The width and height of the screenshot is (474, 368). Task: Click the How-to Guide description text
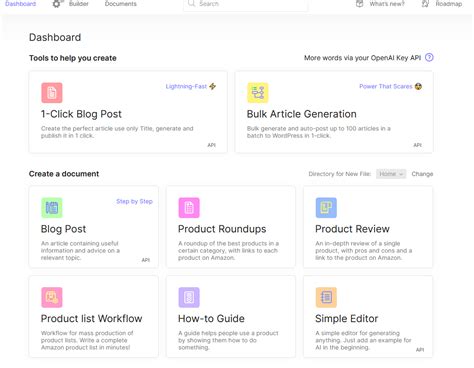[228, 340]
